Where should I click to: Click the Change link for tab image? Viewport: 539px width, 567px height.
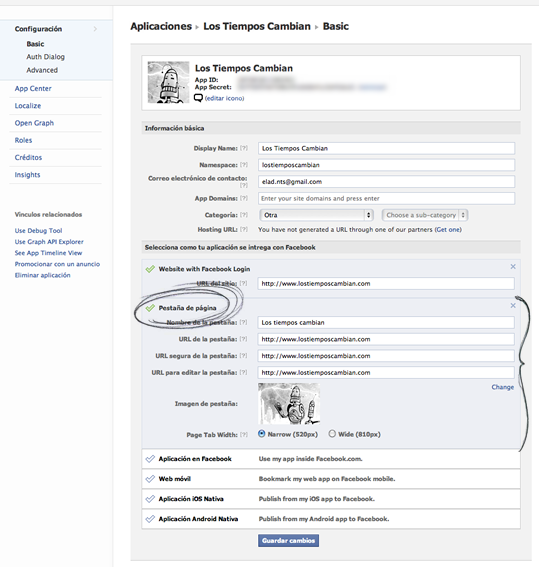click(x=502, y=387)
